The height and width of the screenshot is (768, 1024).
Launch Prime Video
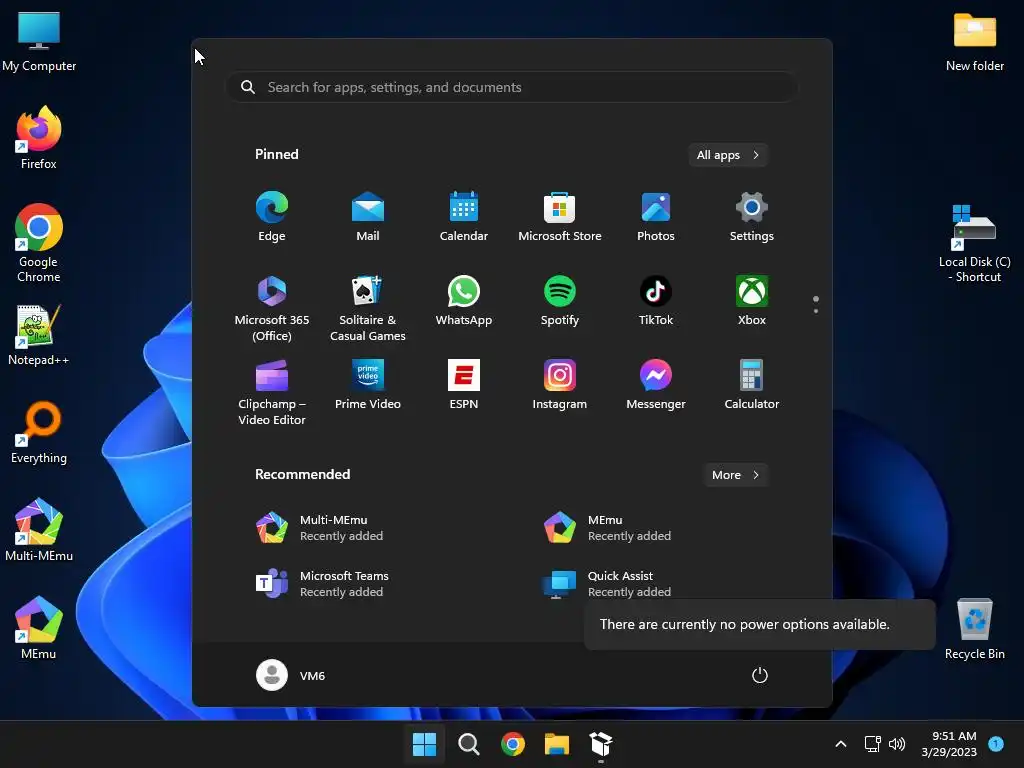(368, 385)
